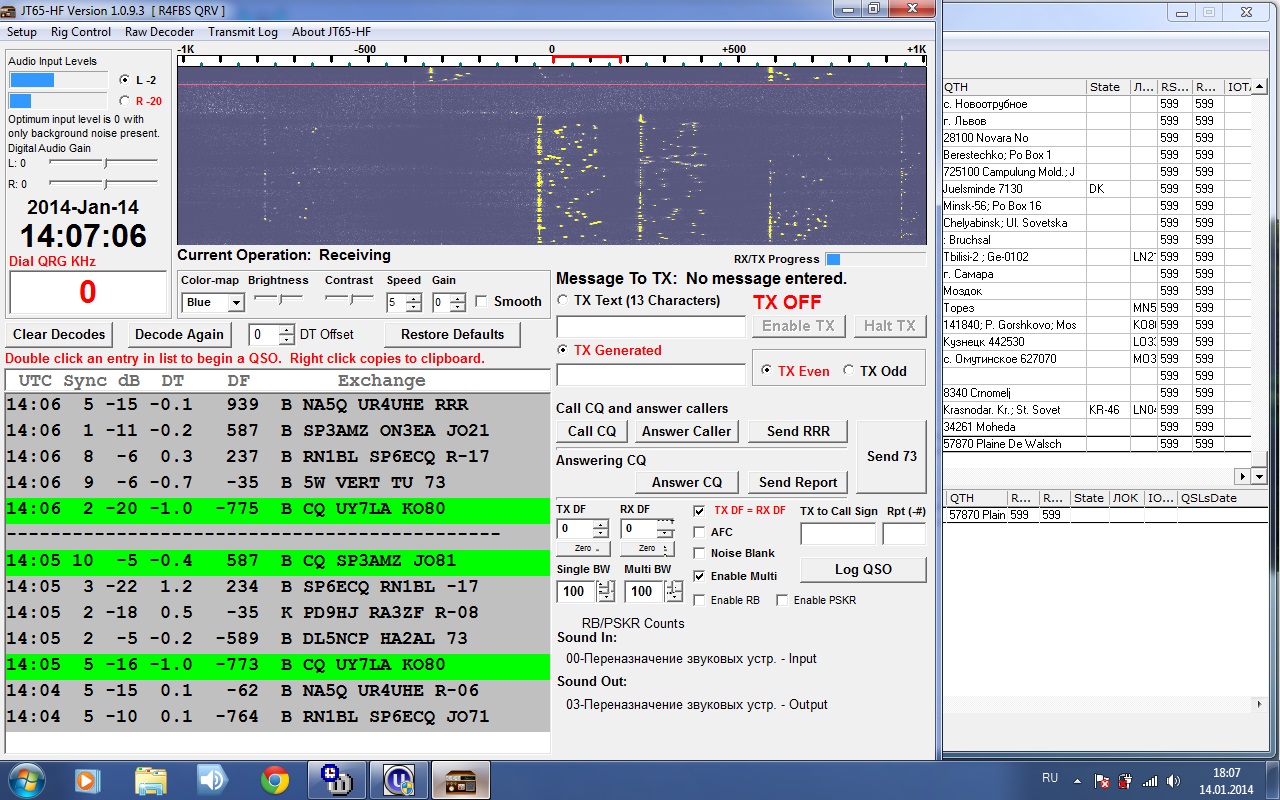
Task: Increment the DT Offset spinner up
Action: [287, 329]
